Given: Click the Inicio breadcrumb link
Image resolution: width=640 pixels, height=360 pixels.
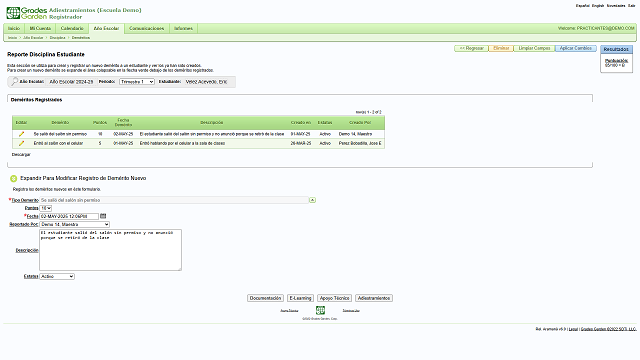Looking at the screenshot, I should tap(12, 38).
